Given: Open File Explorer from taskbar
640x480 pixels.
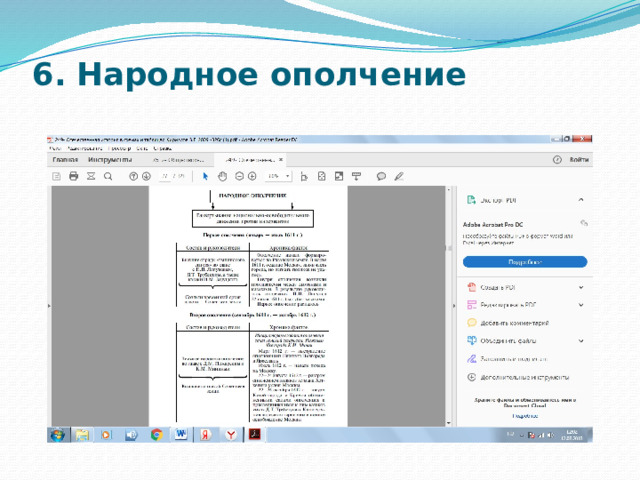Looking at the screenshot, I should pos(82,435).
